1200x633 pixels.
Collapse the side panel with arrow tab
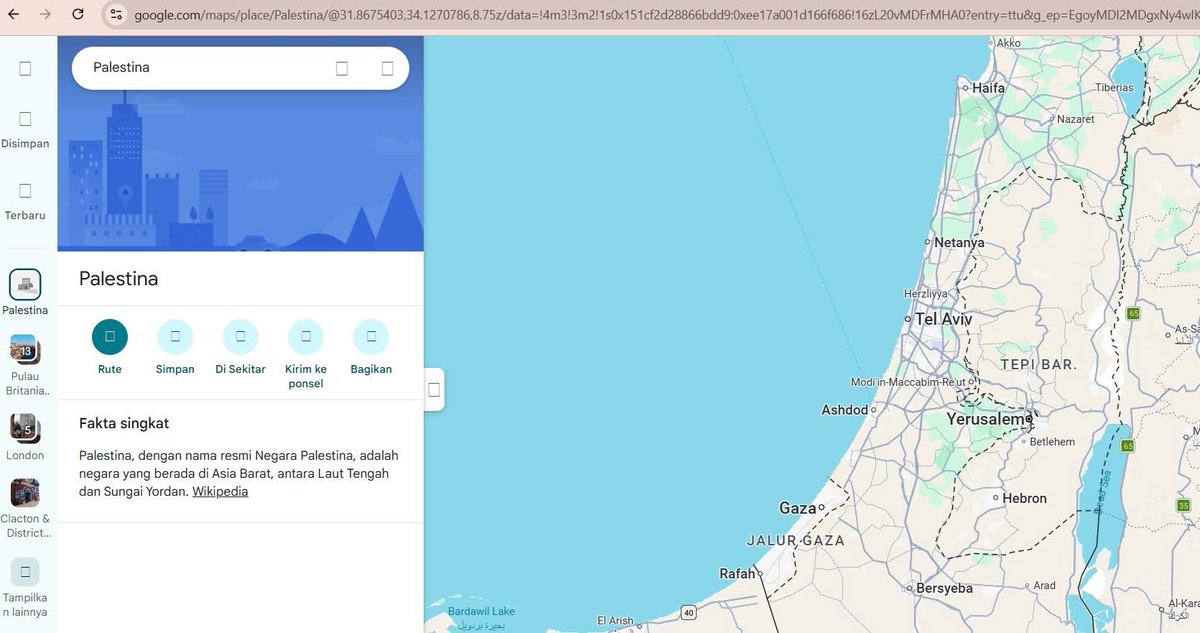(x=434, y=389)
